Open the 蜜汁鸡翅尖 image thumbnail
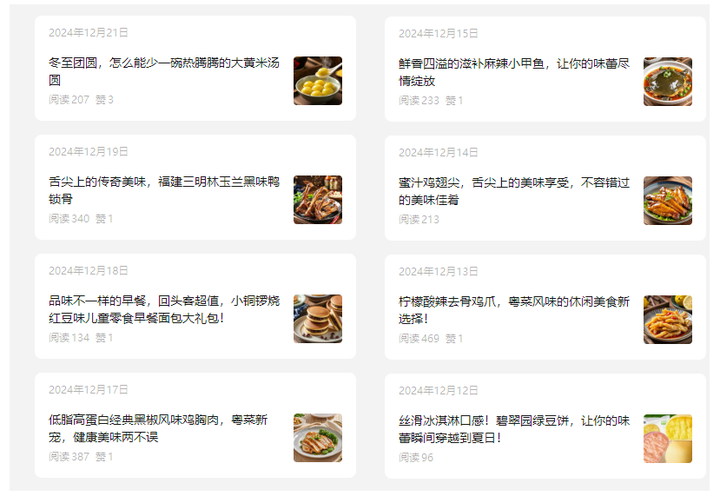720x503 pixels. 668,201
